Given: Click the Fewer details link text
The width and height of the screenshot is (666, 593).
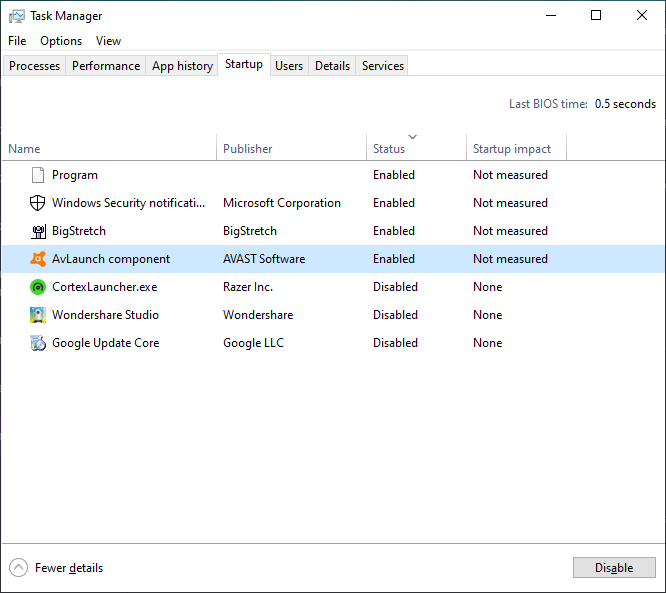Looking at the screenshot, I should point(69,568).
